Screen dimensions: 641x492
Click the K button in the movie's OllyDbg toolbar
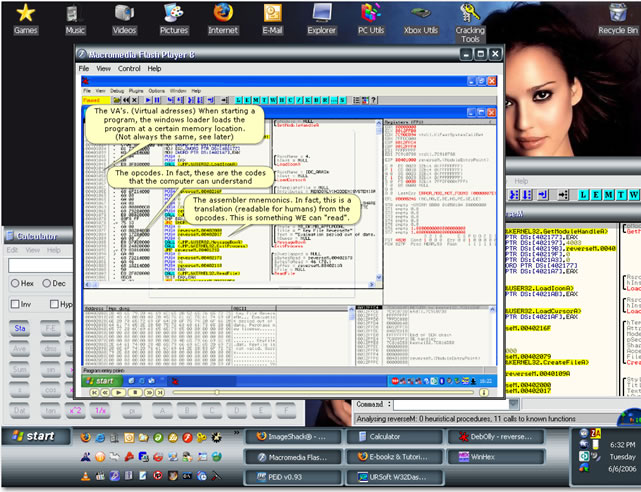pyautogui.click(x=308, y=100)
